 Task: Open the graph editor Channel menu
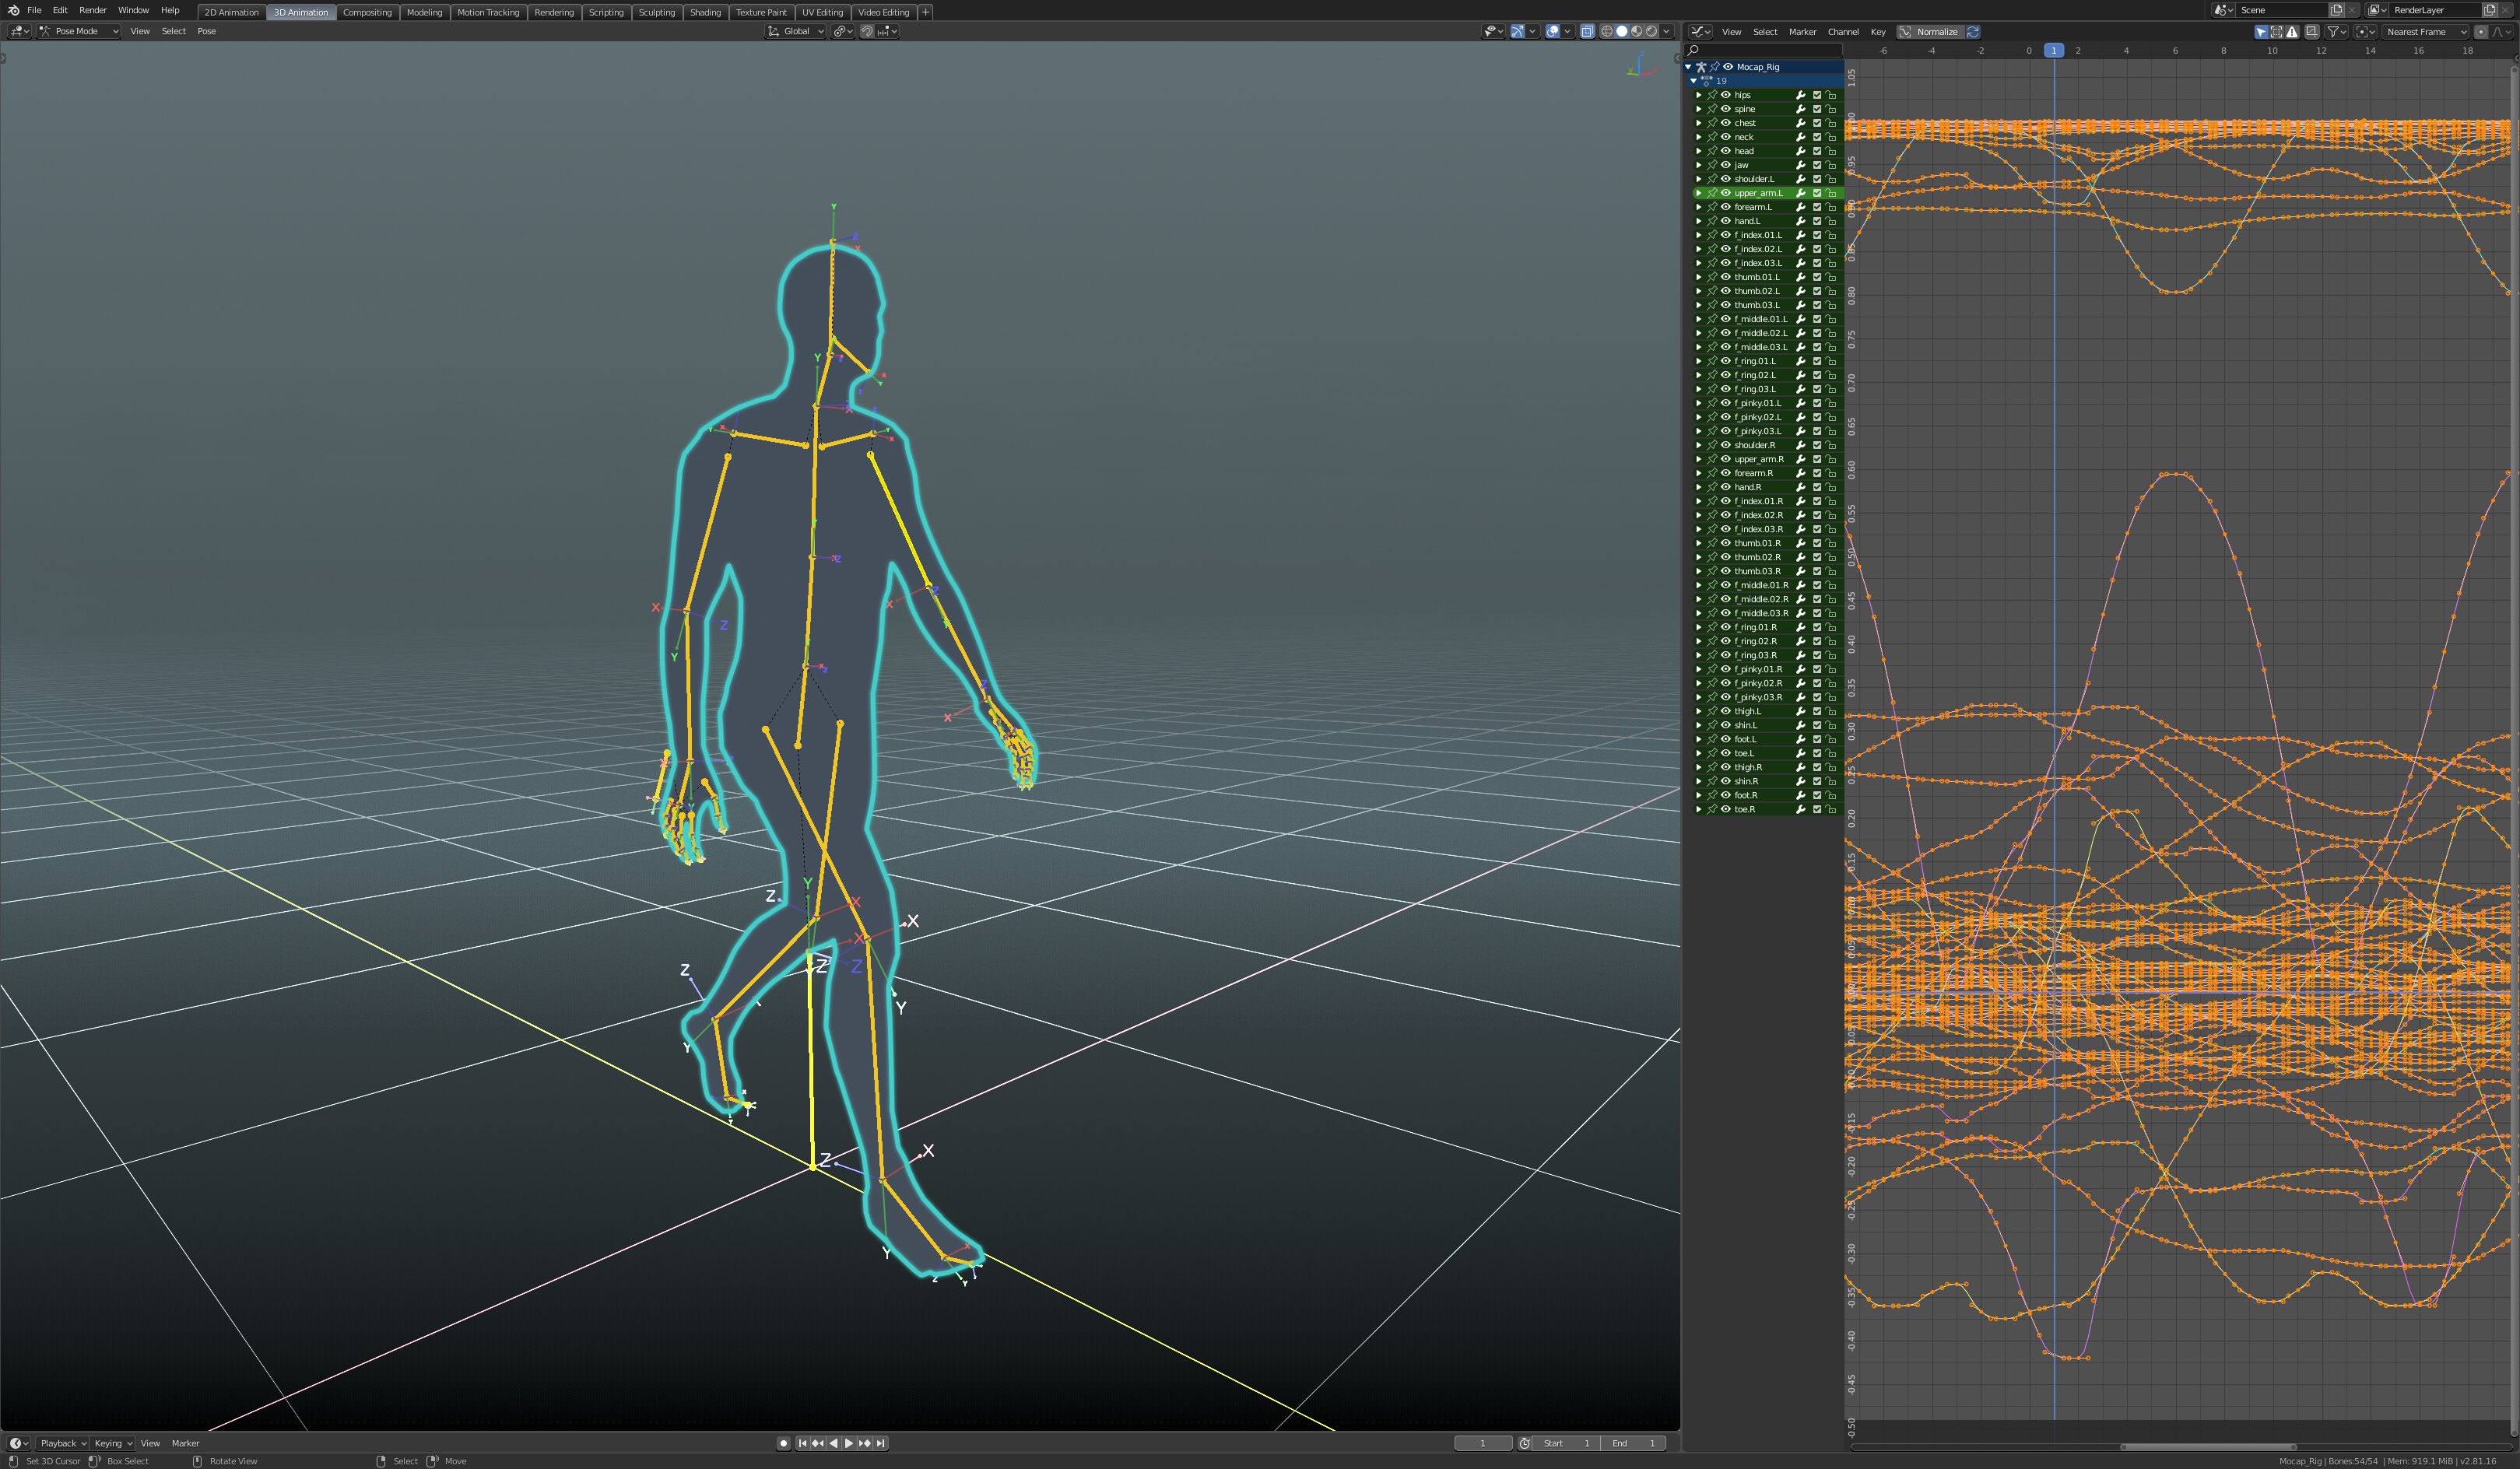[x=1843, y=32]
